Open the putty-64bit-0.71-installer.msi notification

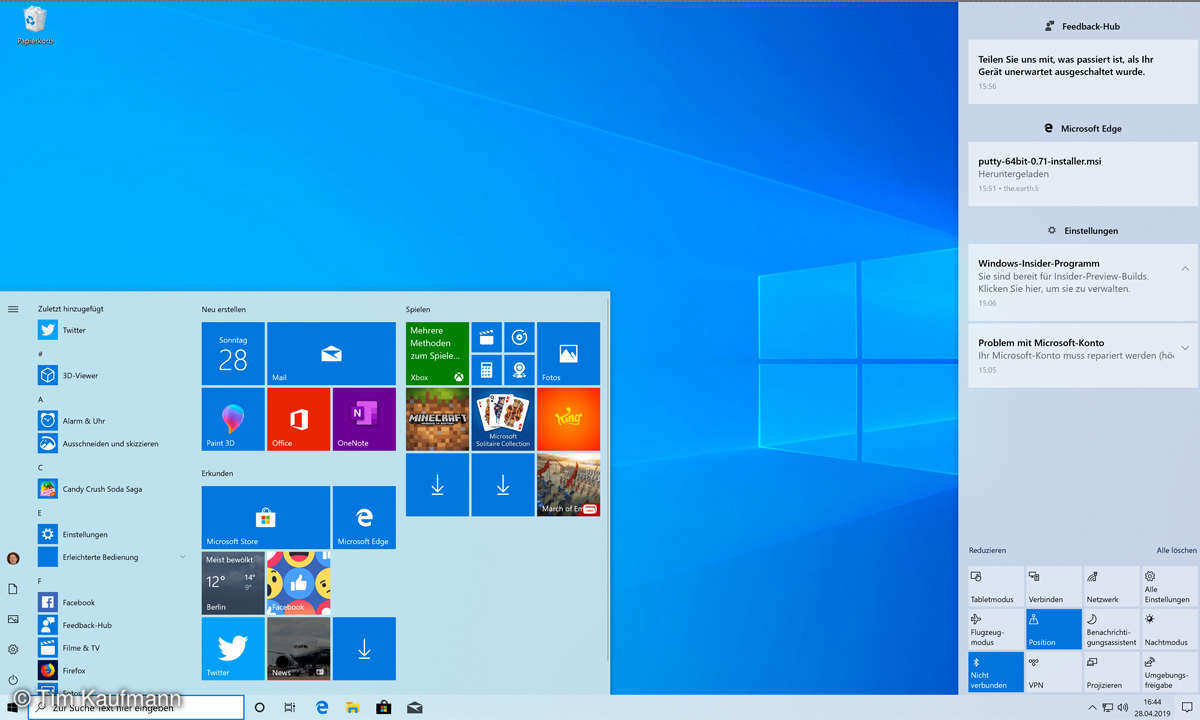tap(1083, 173)
